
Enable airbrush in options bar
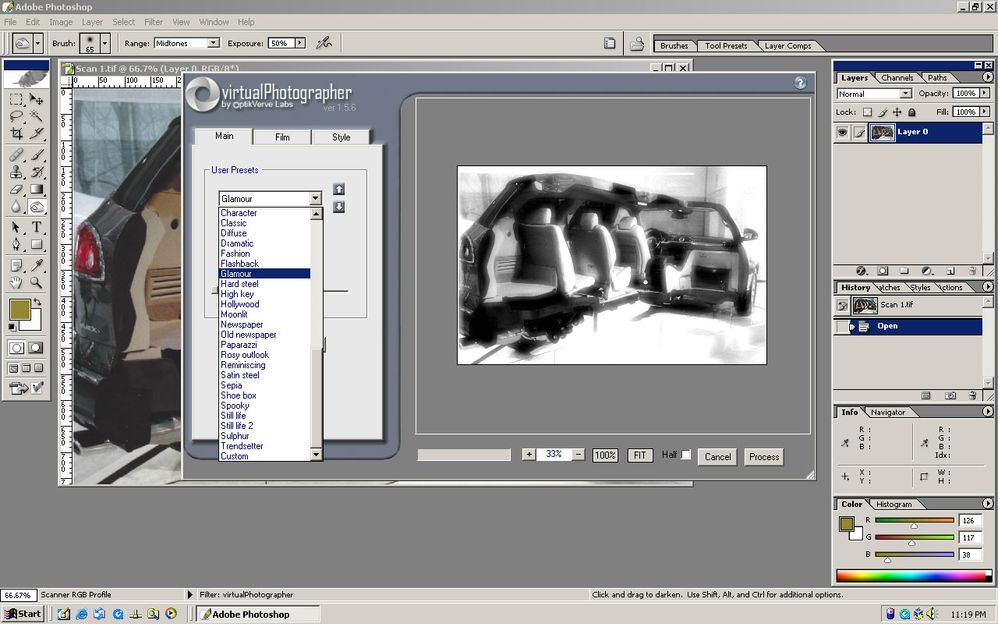click(x=324, y=43)
